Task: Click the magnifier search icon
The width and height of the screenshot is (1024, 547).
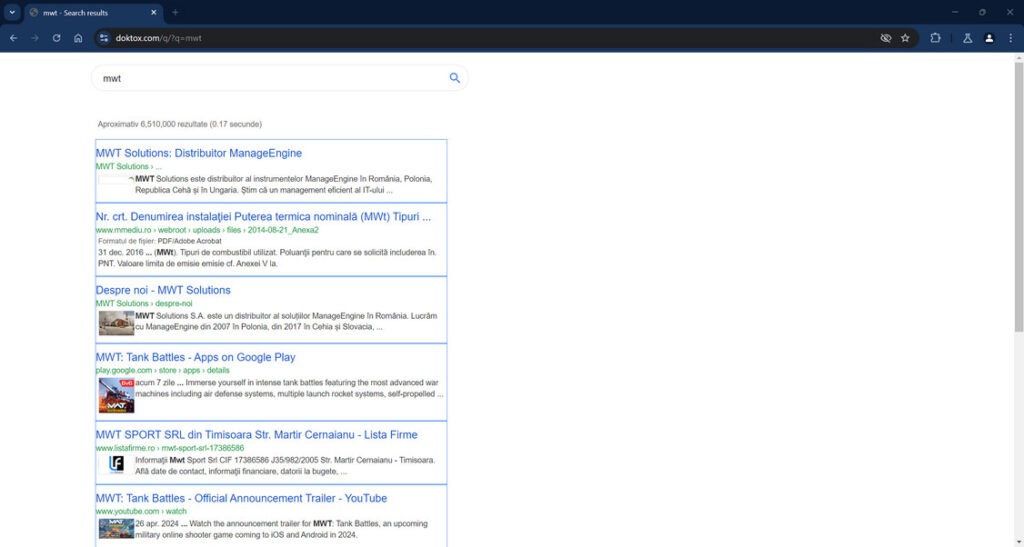Action: tap(455, 78)
